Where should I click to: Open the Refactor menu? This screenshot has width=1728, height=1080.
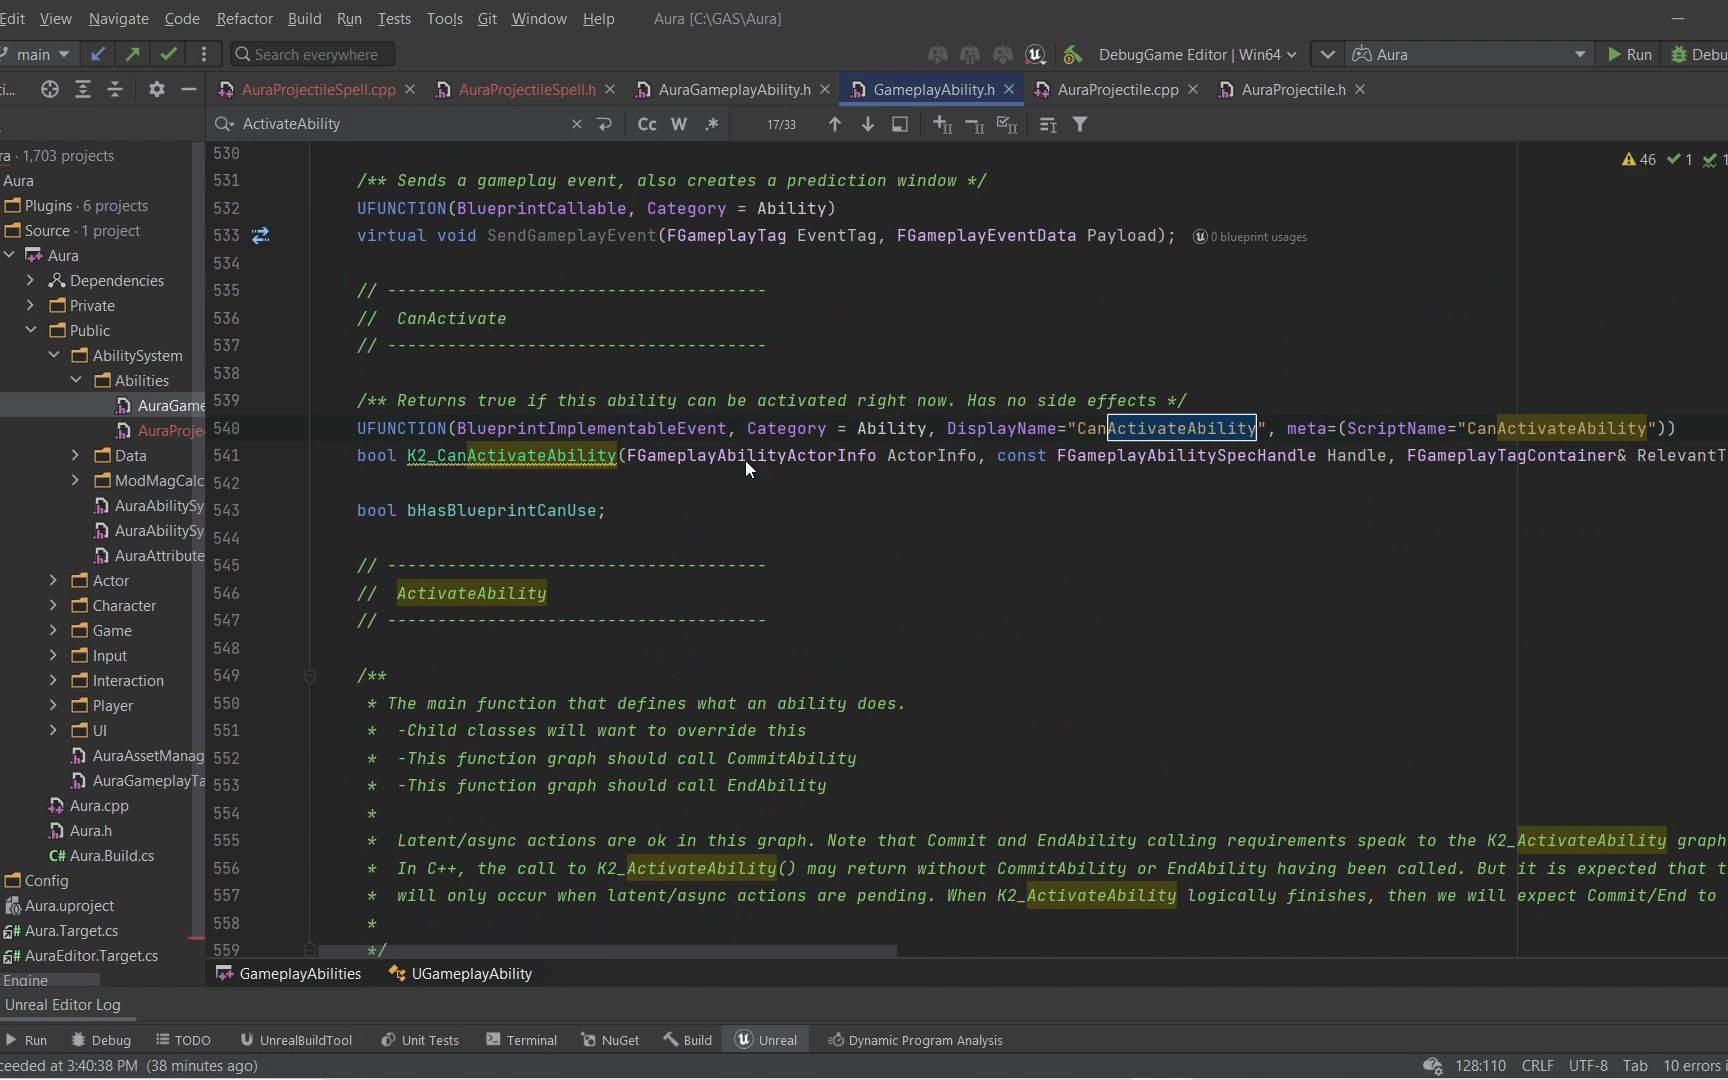click(x=244, y=18)
